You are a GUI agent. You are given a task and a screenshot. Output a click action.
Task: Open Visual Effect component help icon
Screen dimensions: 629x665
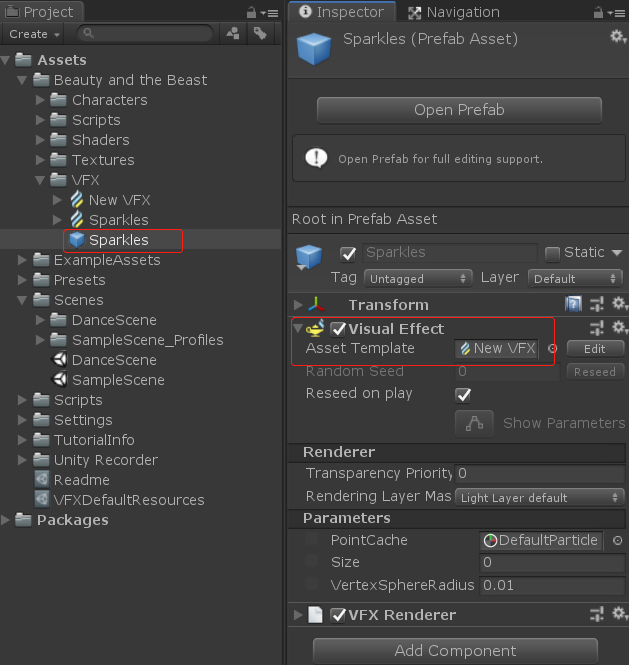[574, 328]
